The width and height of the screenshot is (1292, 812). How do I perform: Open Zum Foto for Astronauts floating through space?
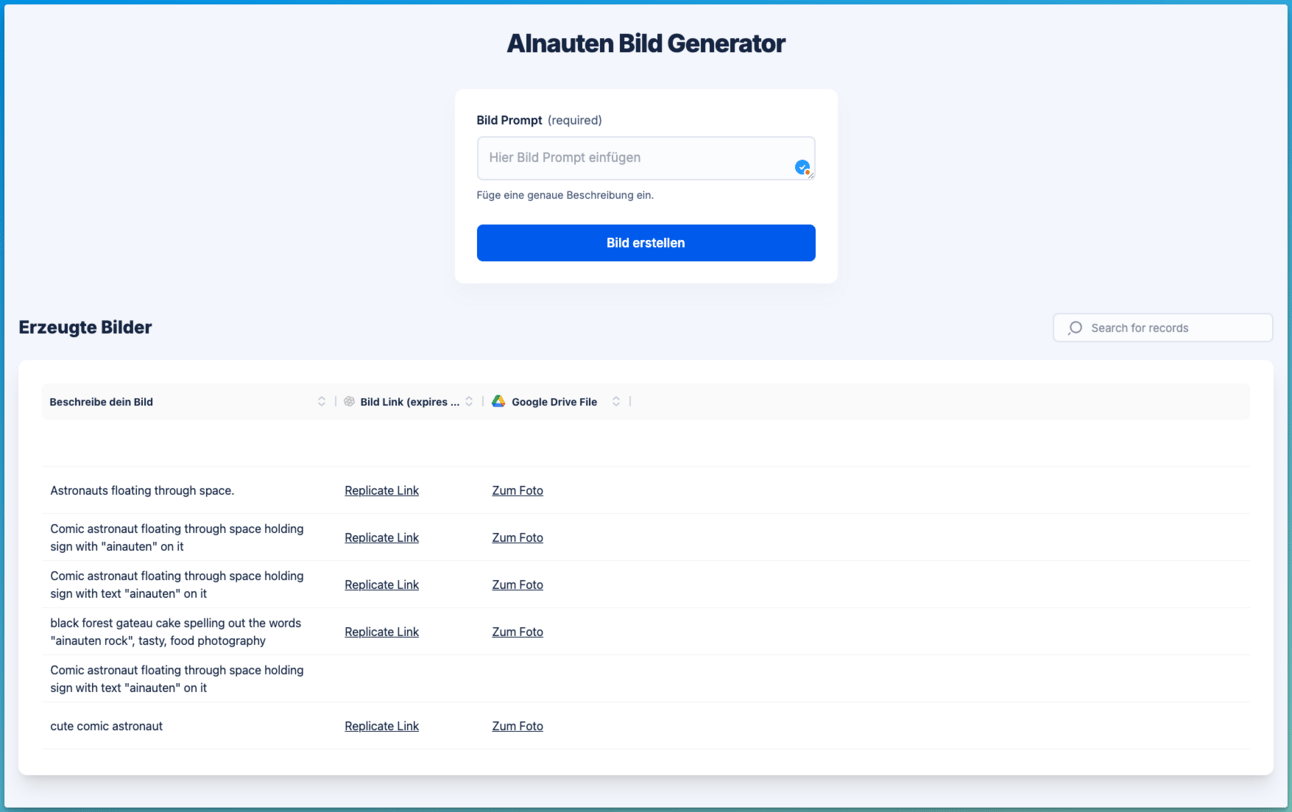tap(517, 490)
